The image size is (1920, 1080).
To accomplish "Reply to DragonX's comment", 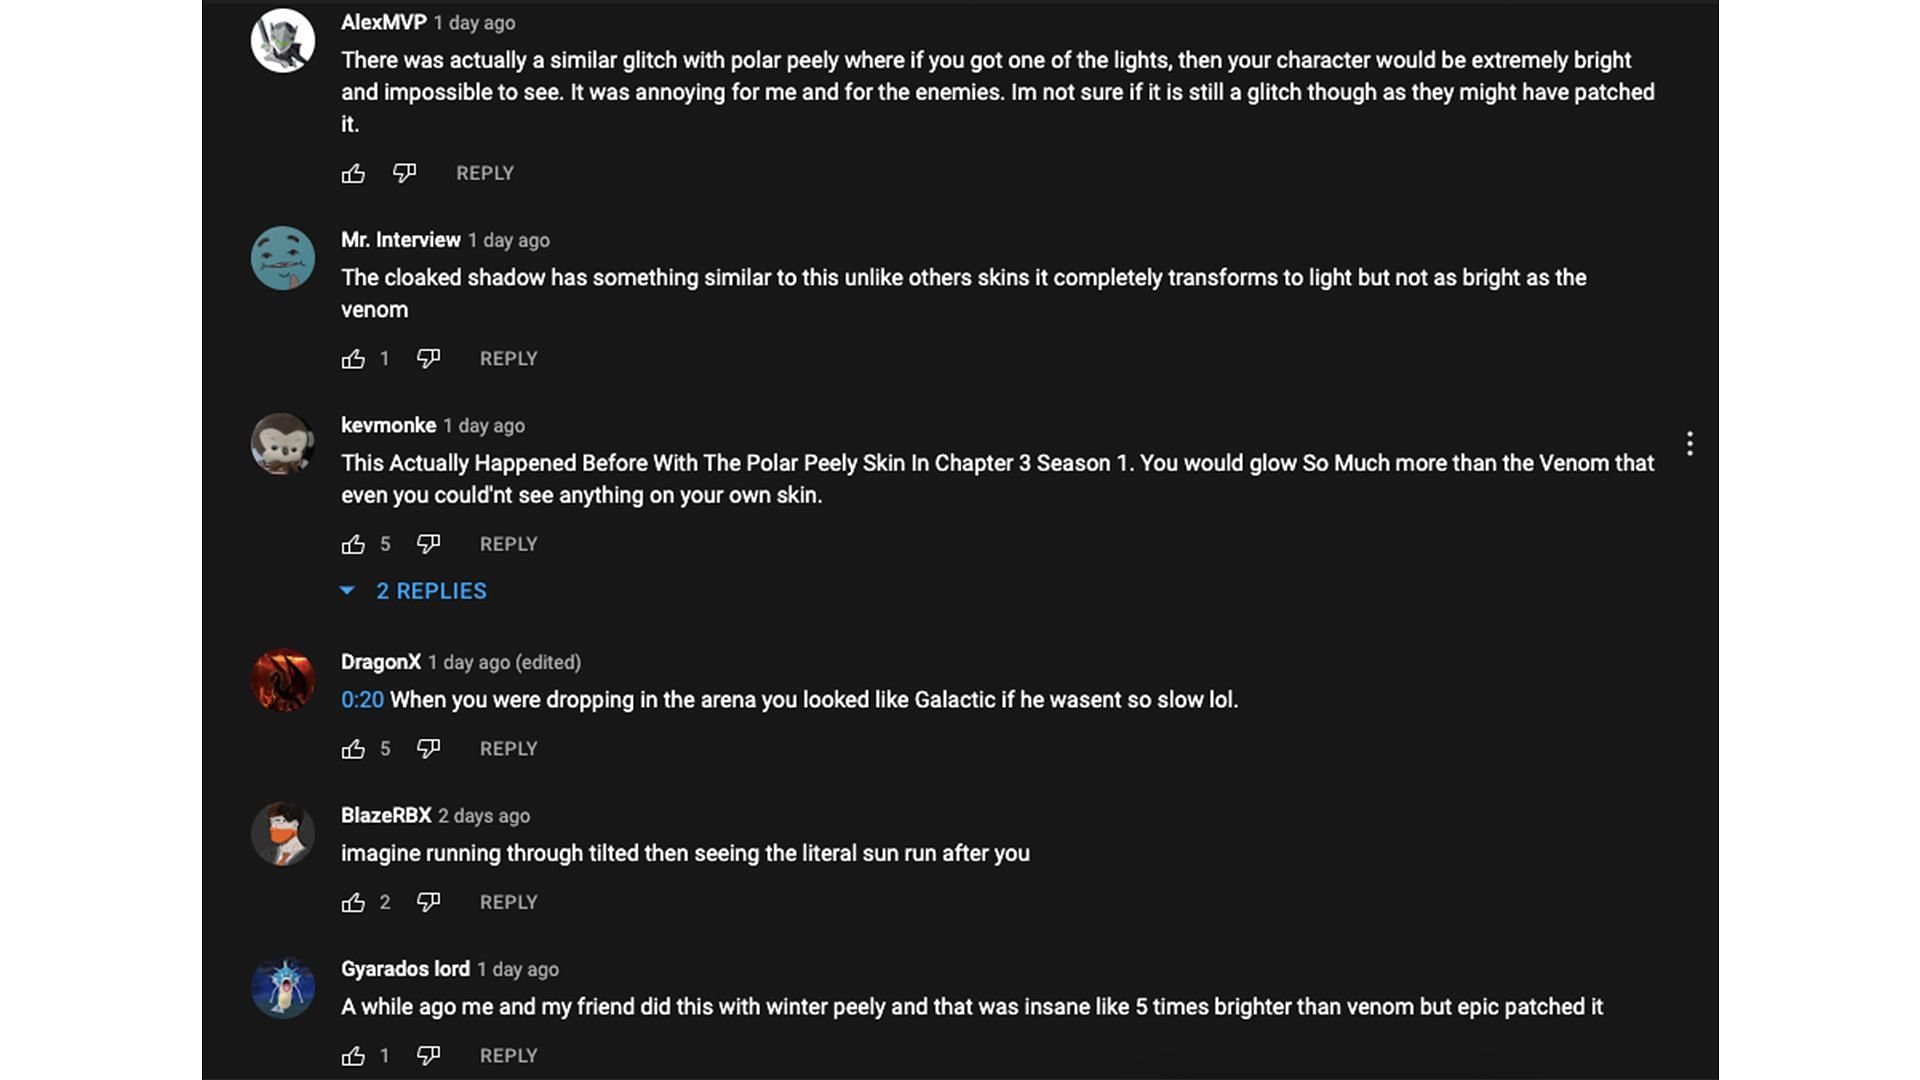I will 508,749.
